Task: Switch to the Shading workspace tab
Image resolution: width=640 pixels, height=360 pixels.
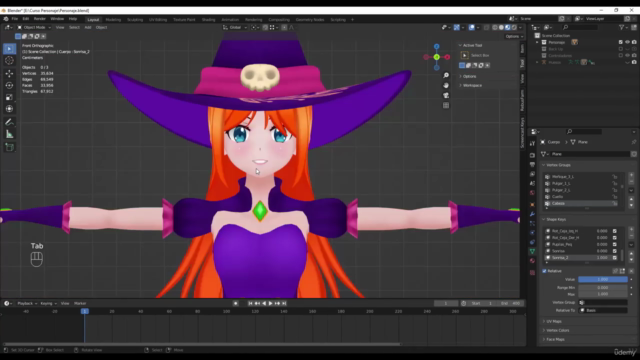Action: point(208,20)
